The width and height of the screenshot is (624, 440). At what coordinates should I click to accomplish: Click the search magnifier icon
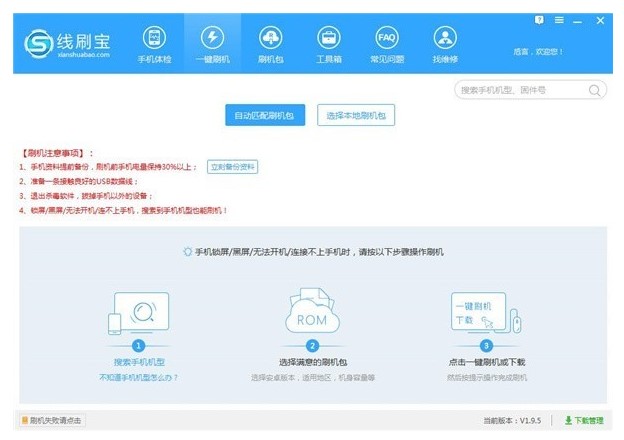594,90
